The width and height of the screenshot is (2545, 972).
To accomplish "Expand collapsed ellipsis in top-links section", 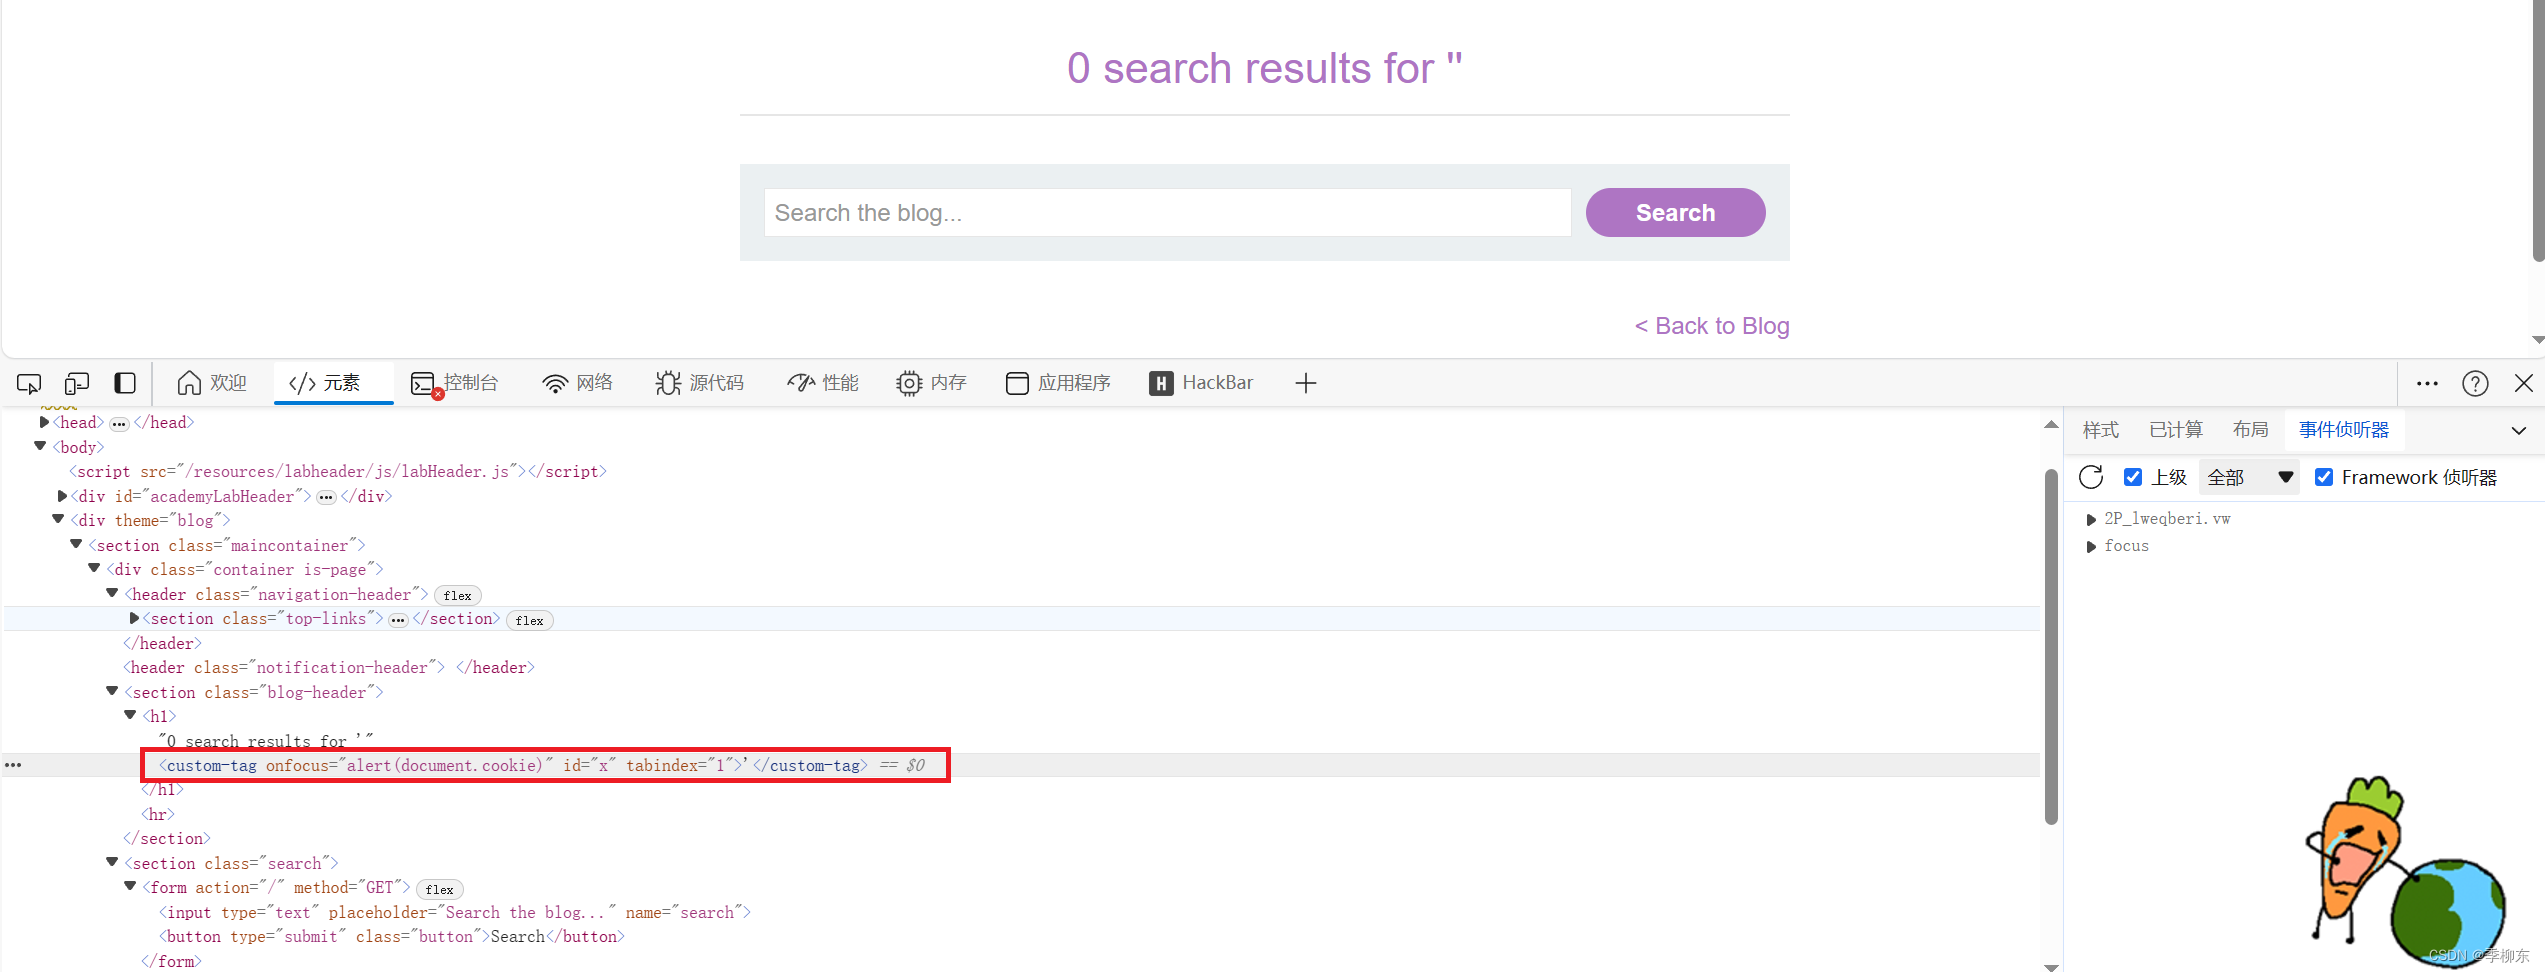I will coord(398,620).
